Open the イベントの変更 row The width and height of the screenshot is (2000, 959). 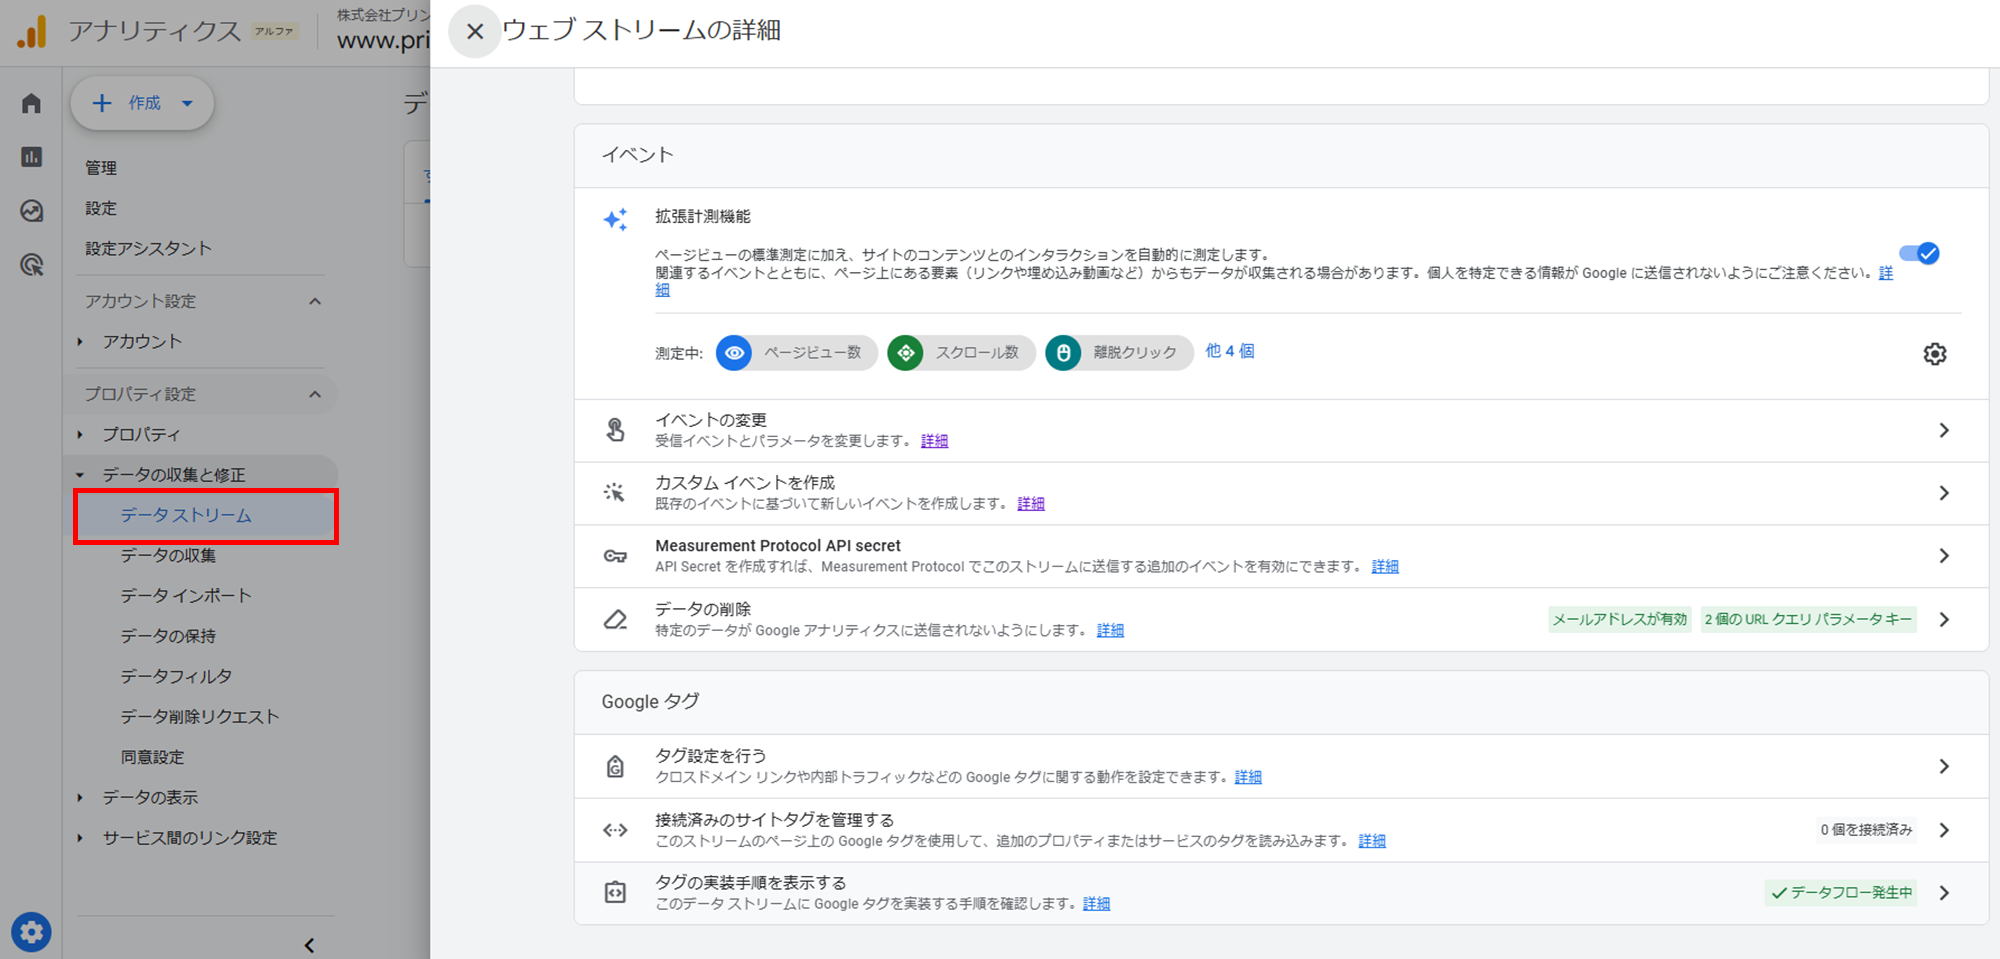(x=1280, y=430)
